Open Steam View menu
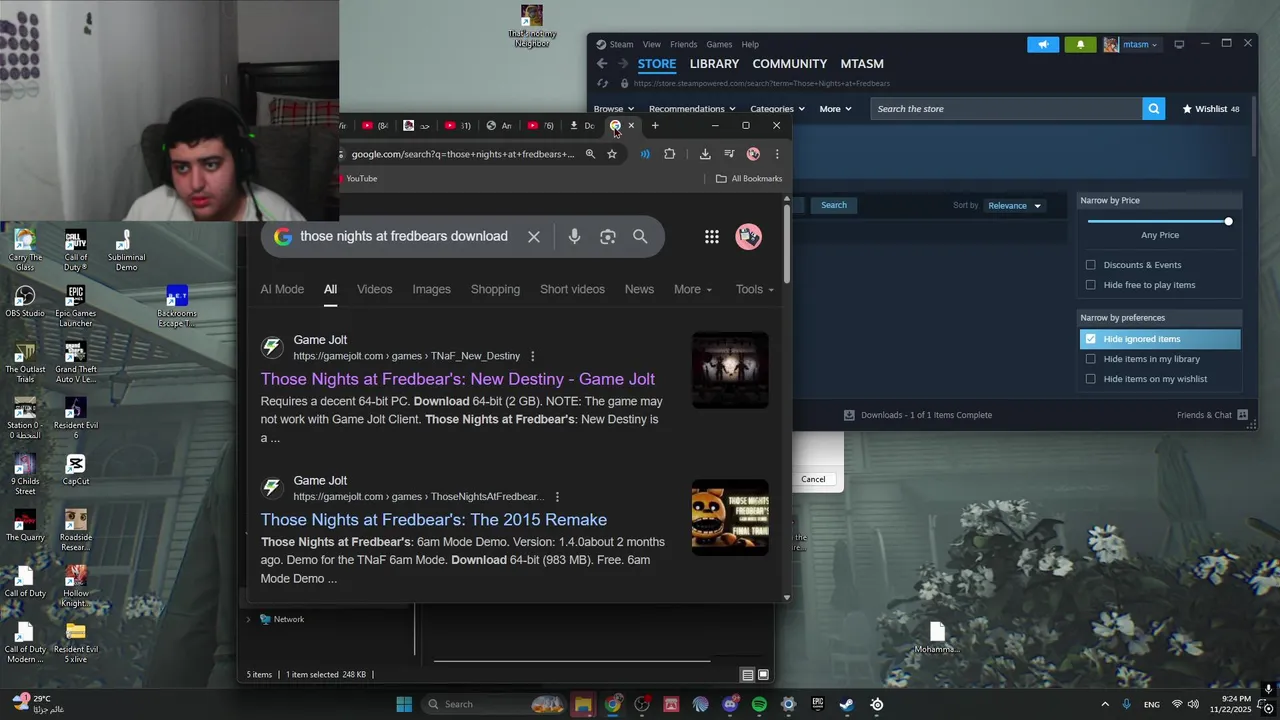 click(x=652, y=45)
